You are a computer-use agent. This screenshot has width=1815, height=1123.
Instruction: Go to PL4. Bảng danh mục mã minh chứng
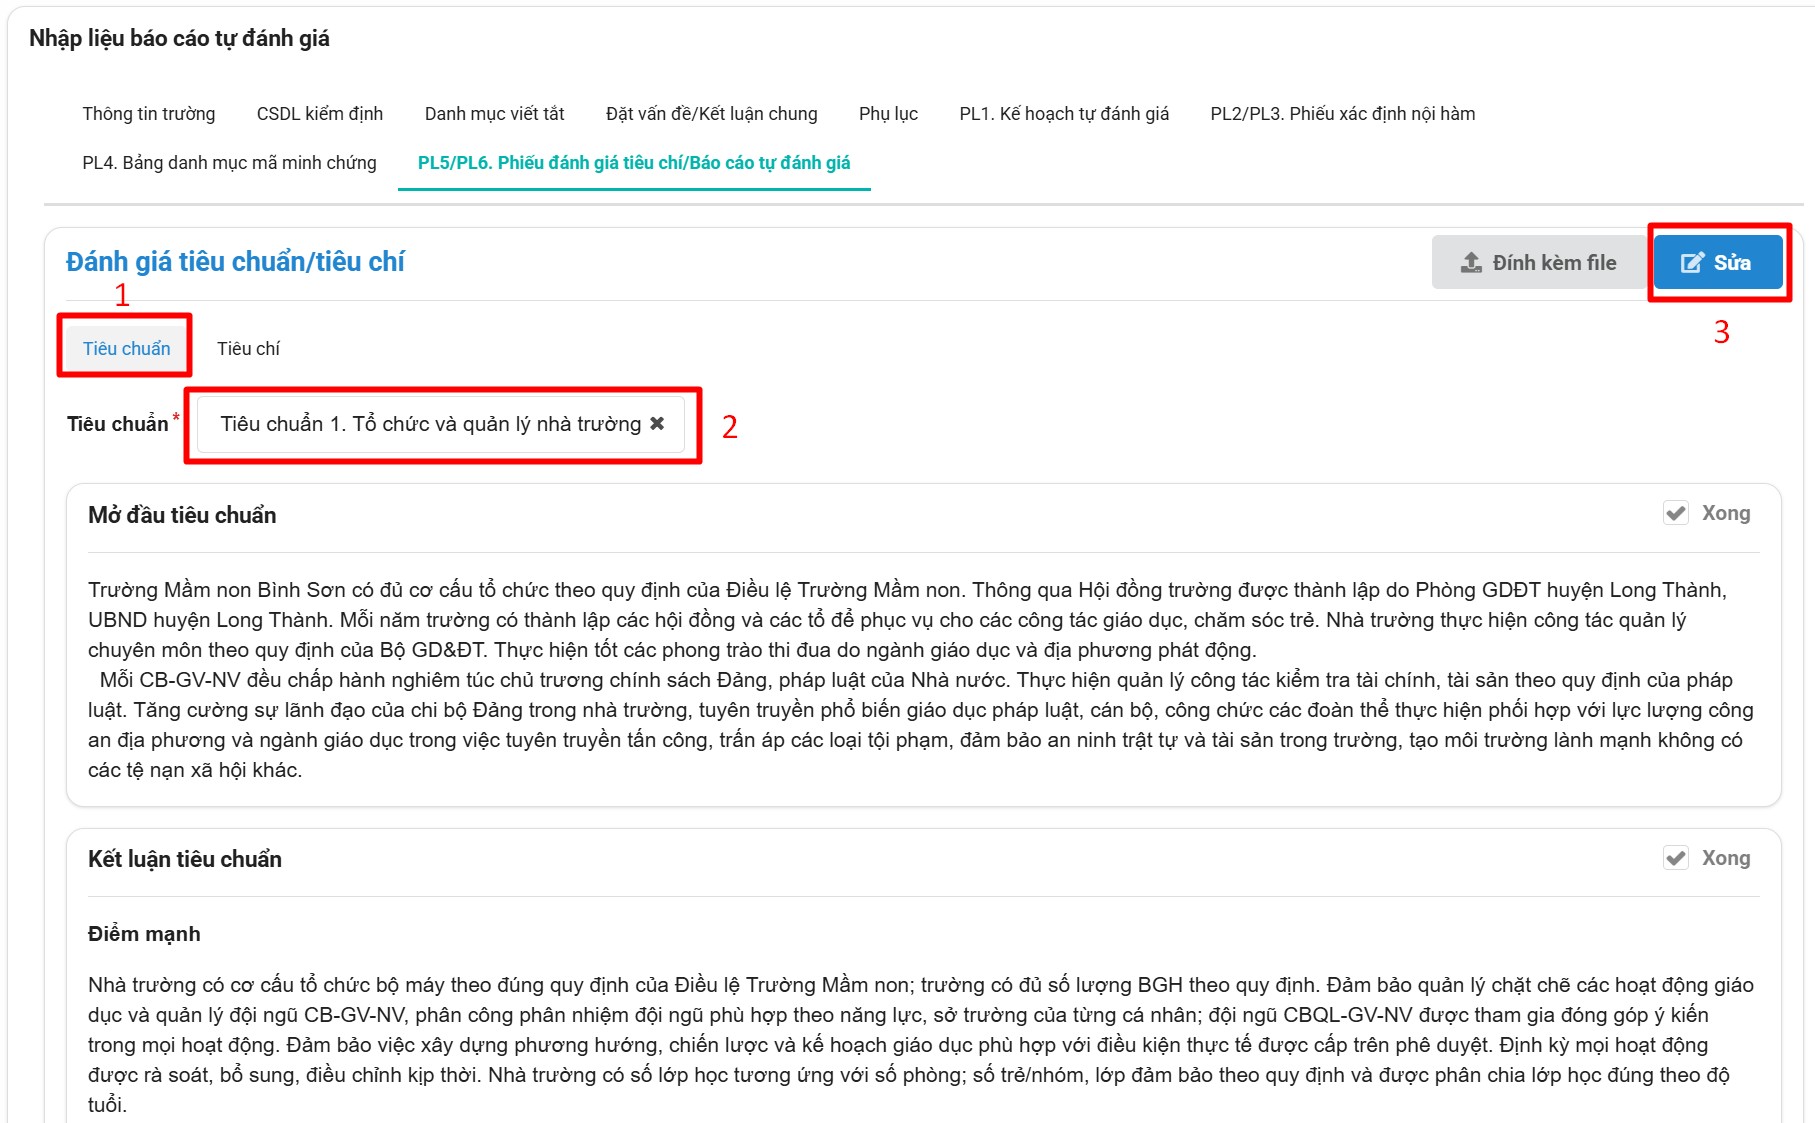click(x=229, y=163)
